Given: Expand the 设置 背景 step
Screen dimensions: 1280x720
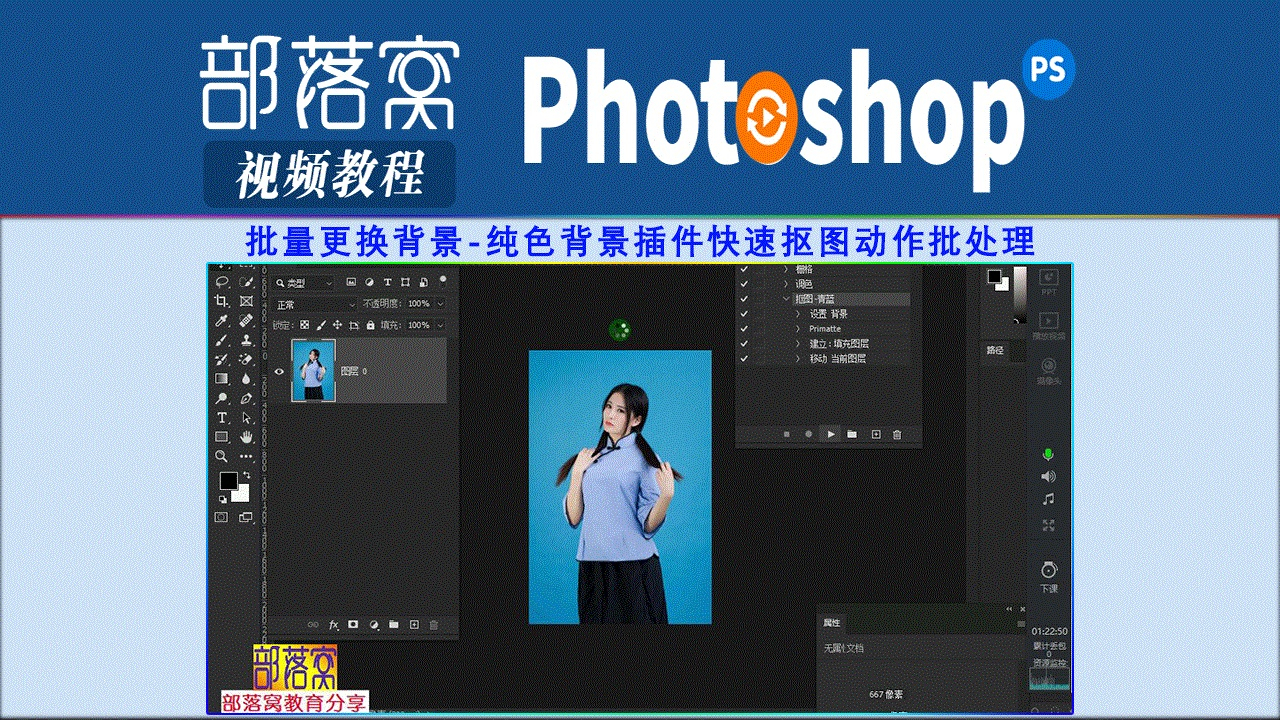Looking at the screenshot, I should (x=798, y=314).
